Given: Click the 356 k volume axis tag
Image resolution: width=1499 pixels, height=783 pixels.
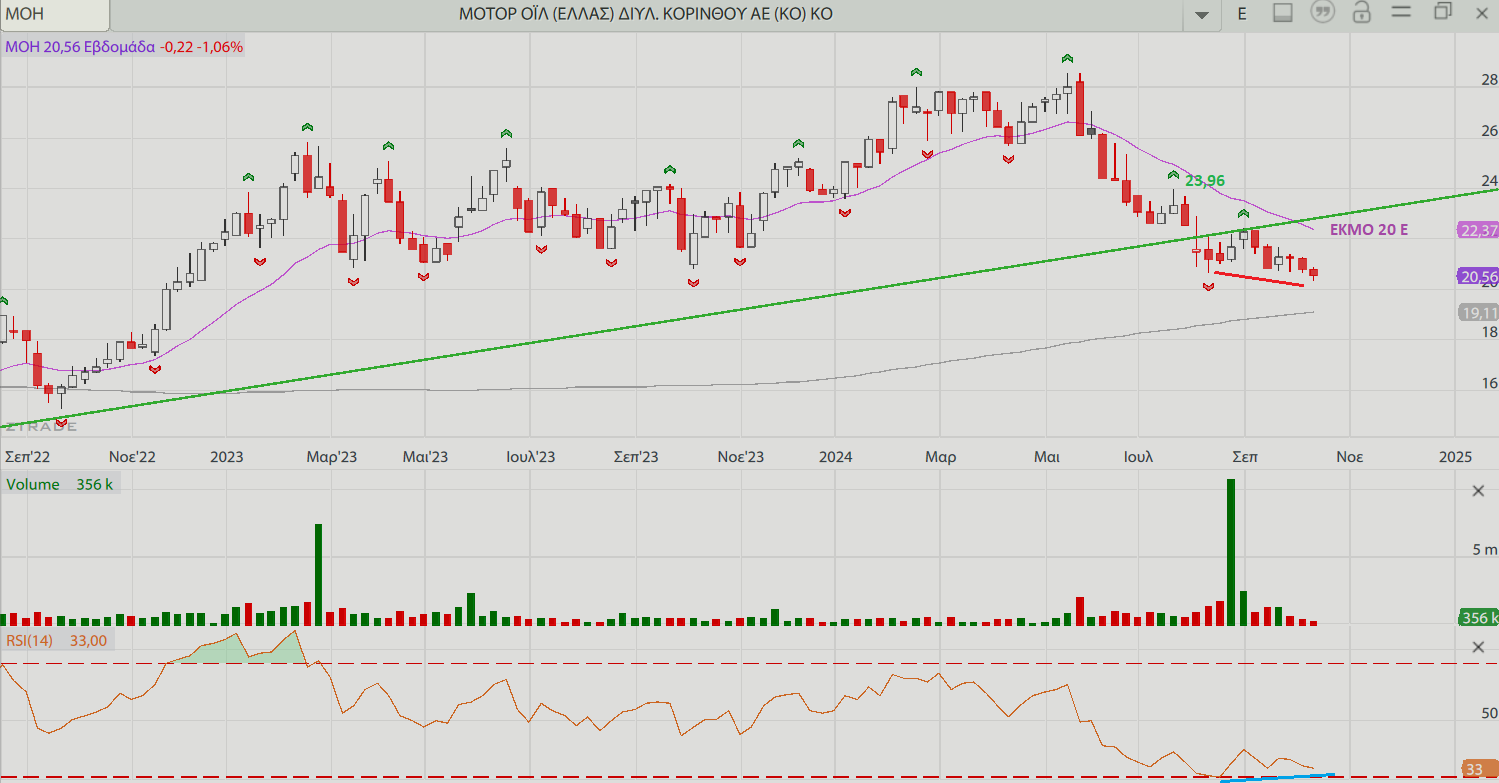Looking at the screenshot, I should click(x=1479, y=617).
